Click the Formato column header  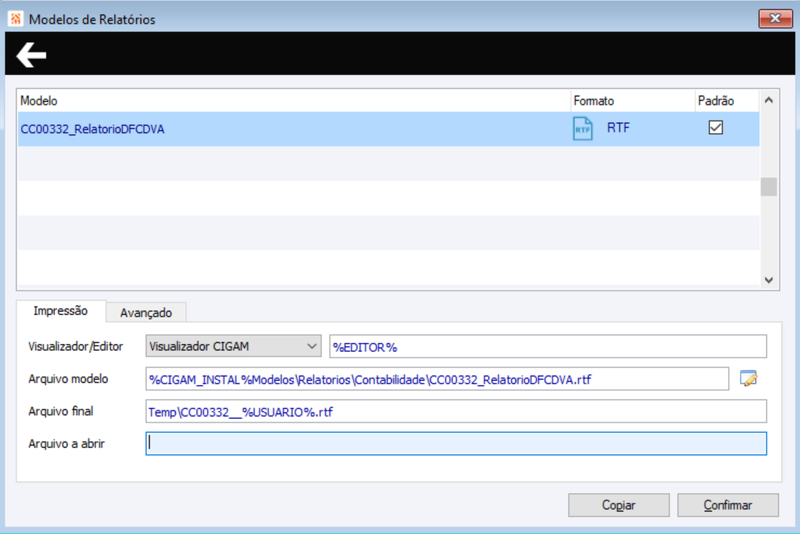pyautogui.click(x=633, y=100)
